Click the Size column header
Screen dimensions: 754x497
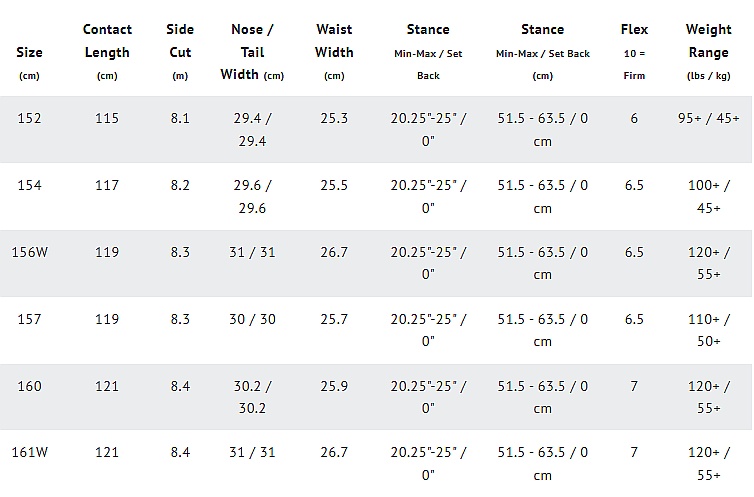pos(29,52)
